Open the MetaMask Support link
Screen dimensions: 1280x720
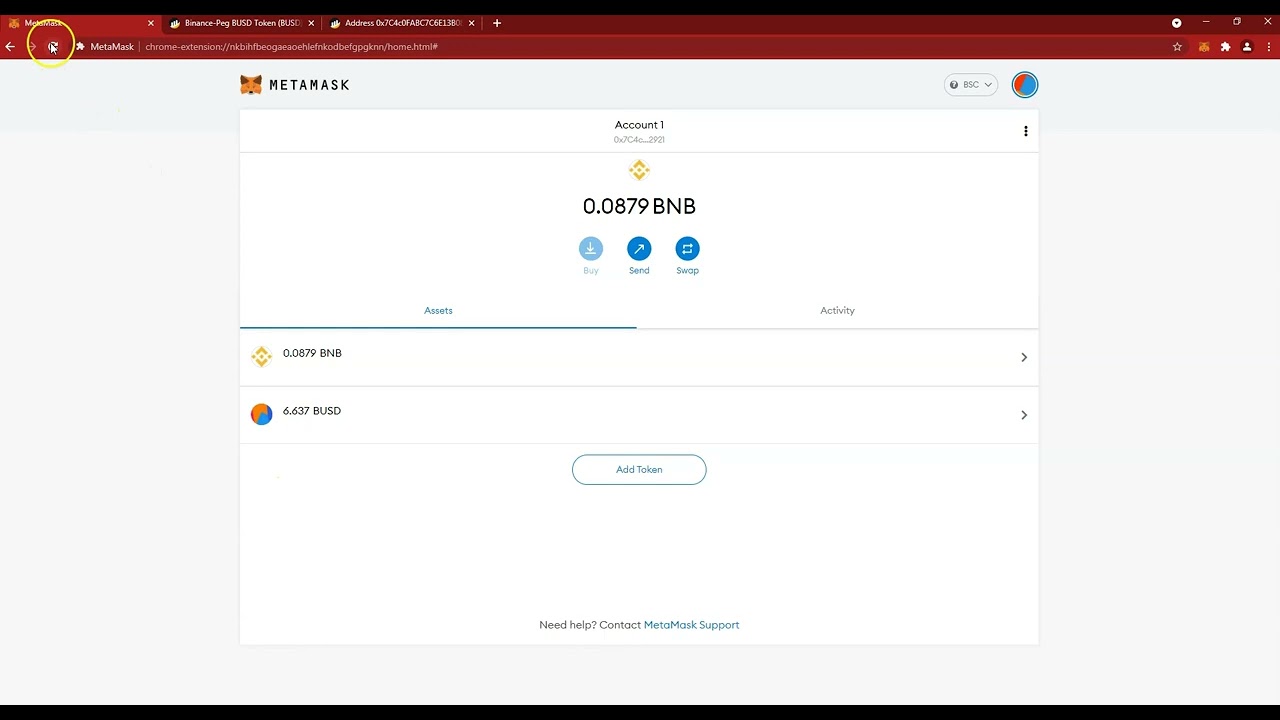coord(691,625)
